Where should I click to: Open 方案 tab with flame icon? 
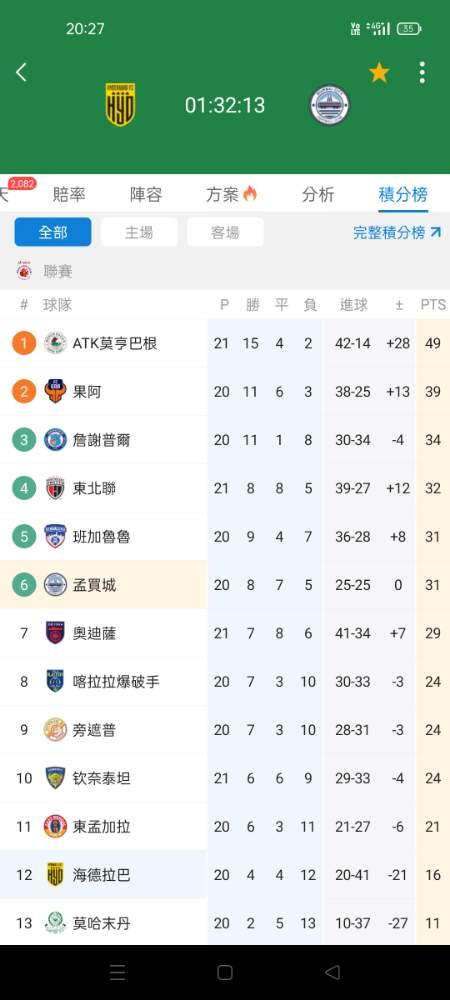pyautogui.click(x=231, y=195)
